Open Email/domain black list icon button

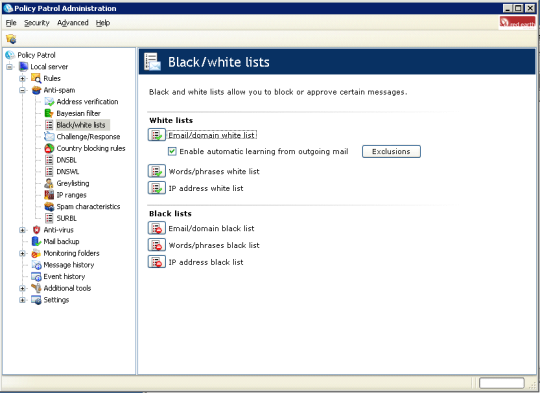click(157, 228)
